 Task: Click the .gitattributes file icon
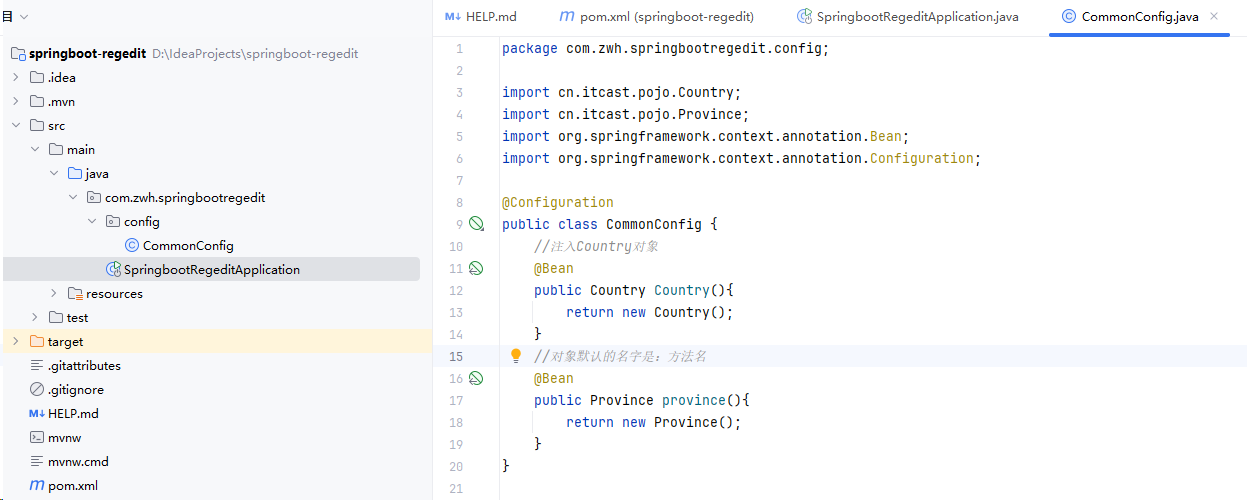pos(37,365)
